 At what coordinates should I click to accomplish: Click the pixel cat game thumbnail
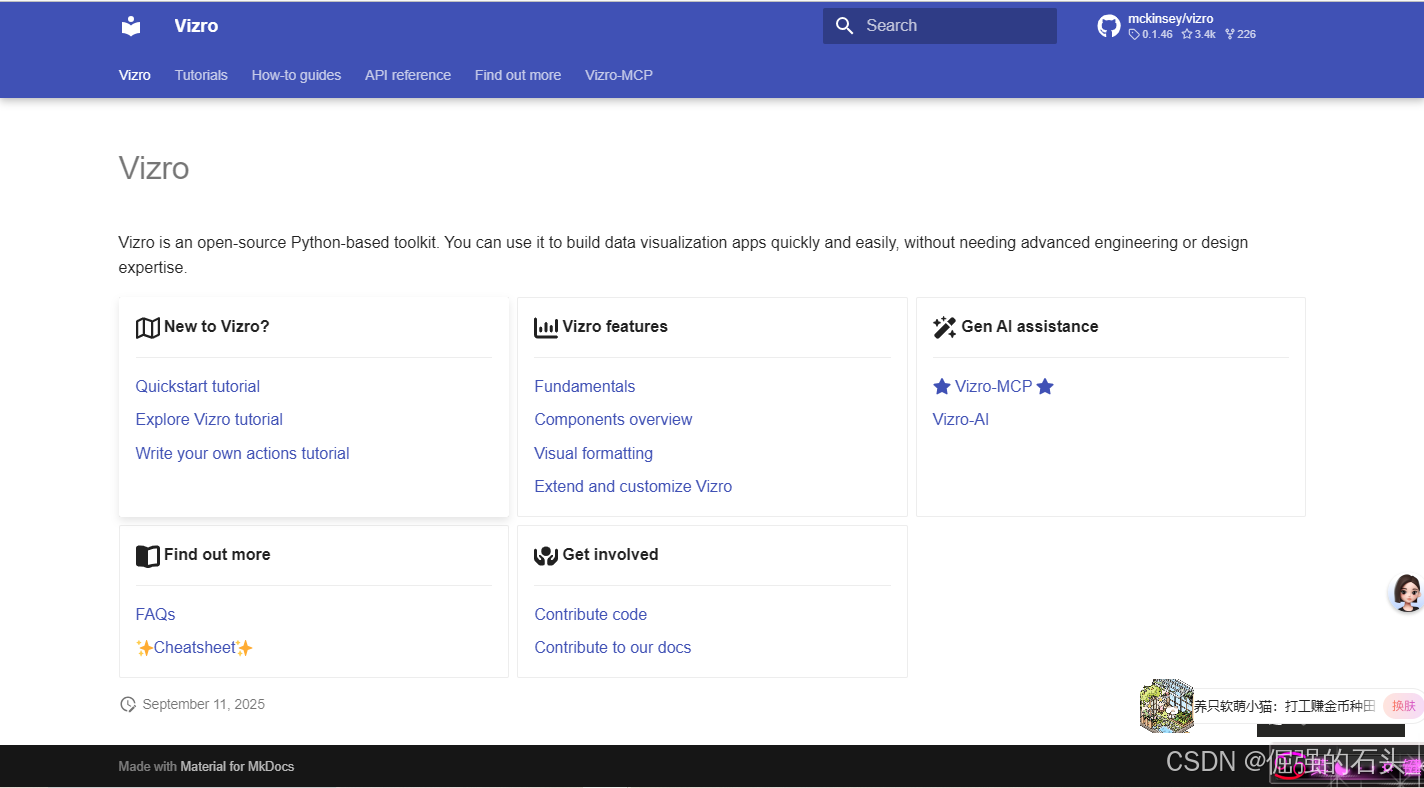click(x=1166, y=705)
